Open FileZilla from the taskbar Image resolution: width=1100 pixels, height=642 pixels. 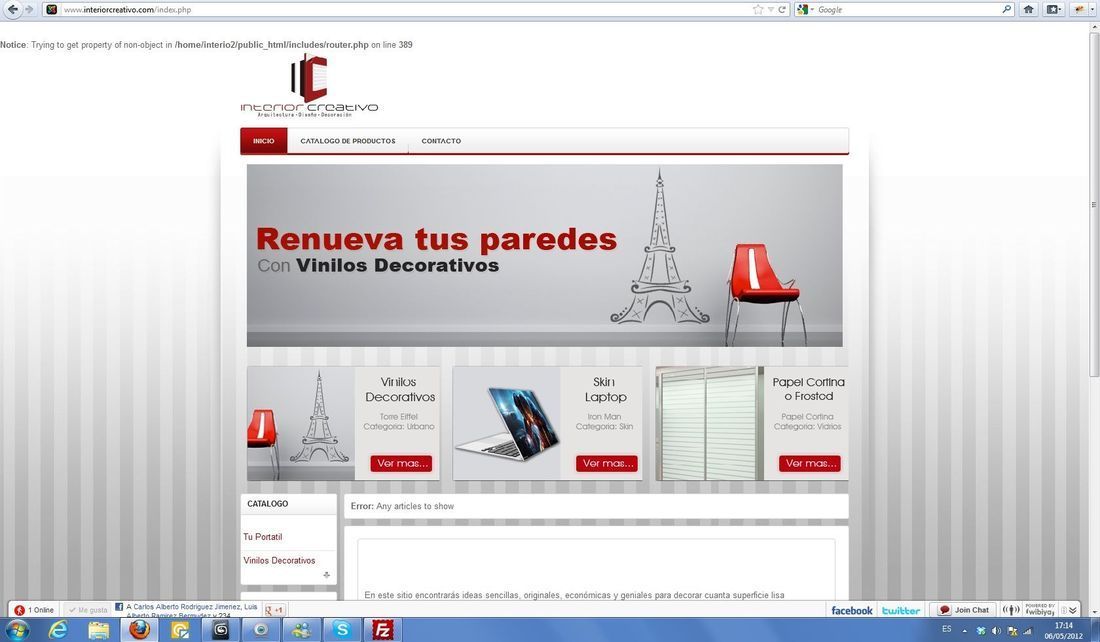coord(383,629)
